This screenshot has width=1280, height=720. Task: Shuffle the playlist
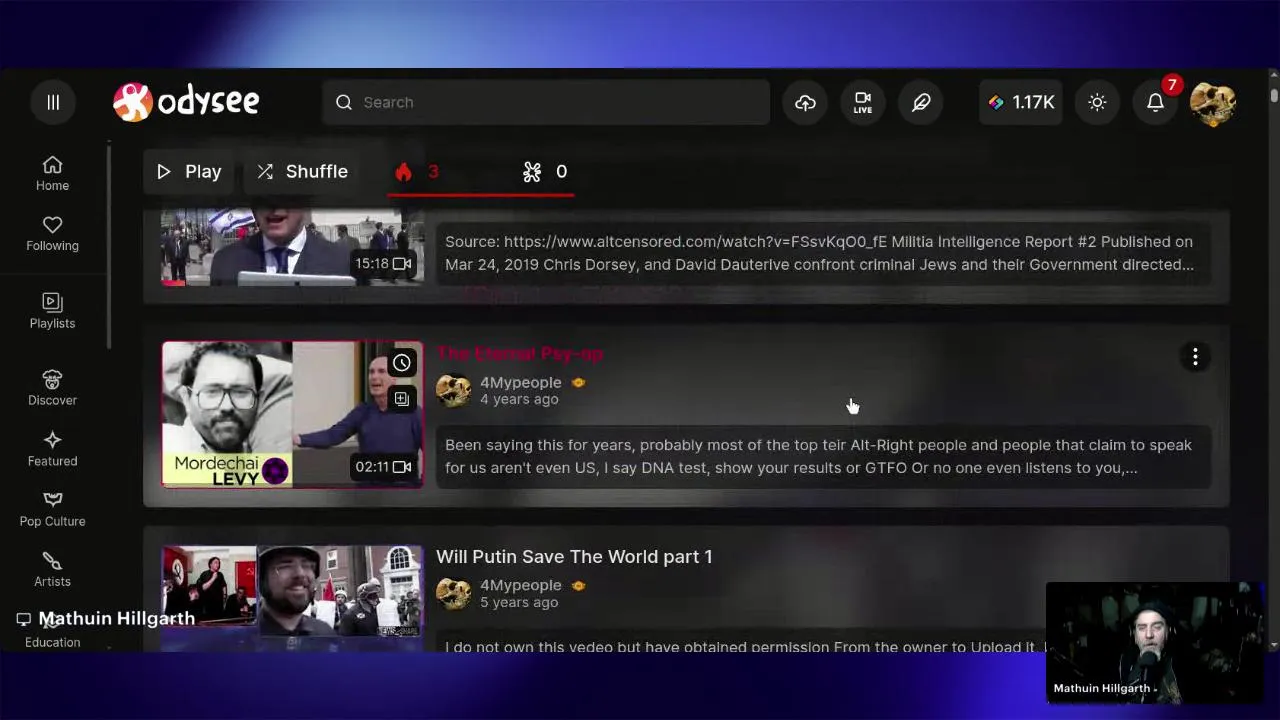click(x=302, y=172)
